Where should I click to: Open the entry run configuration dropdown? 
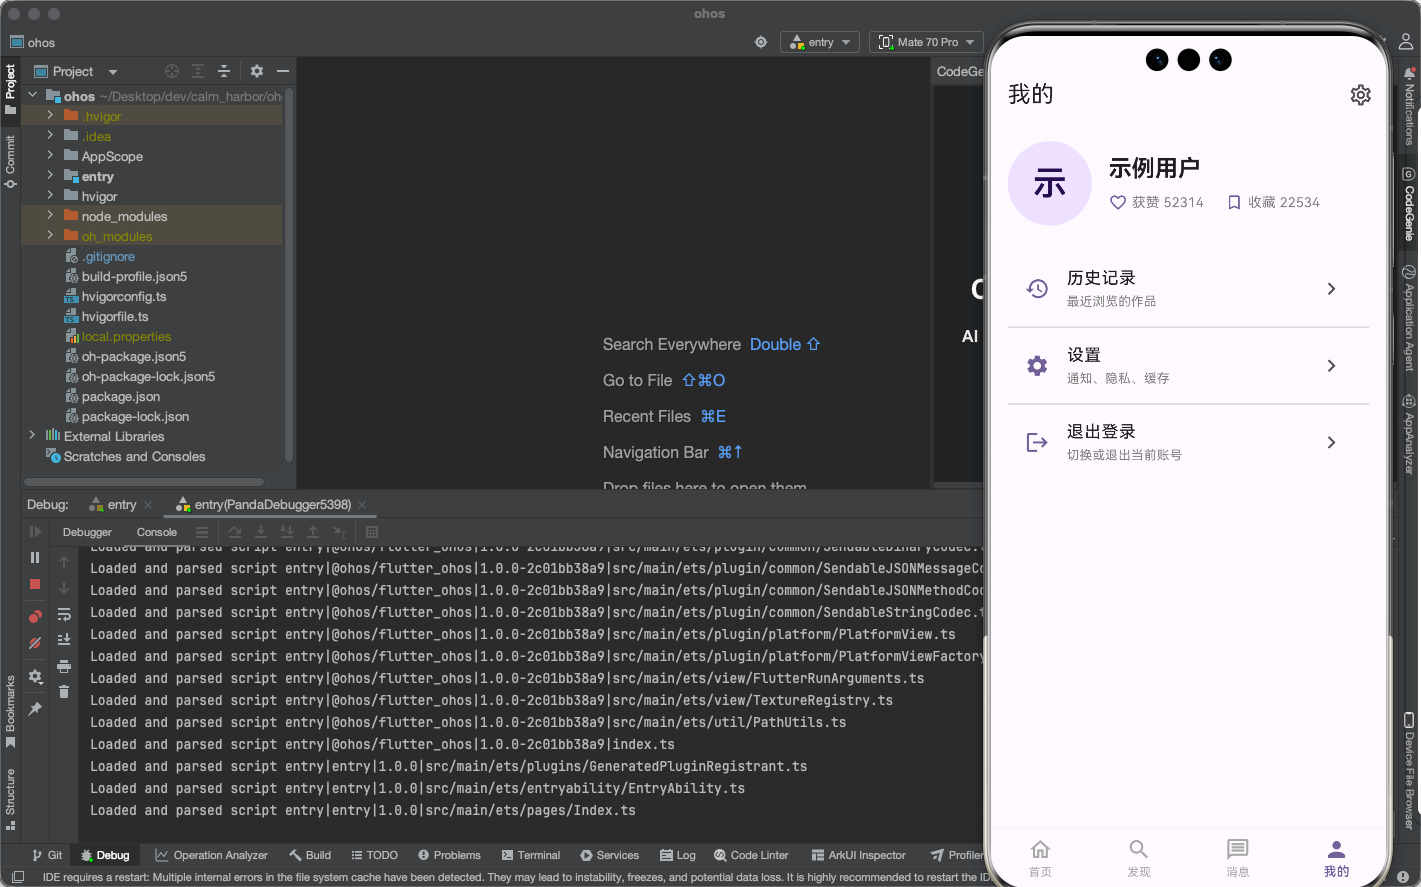pyautogui.click(x=820, y=42)
